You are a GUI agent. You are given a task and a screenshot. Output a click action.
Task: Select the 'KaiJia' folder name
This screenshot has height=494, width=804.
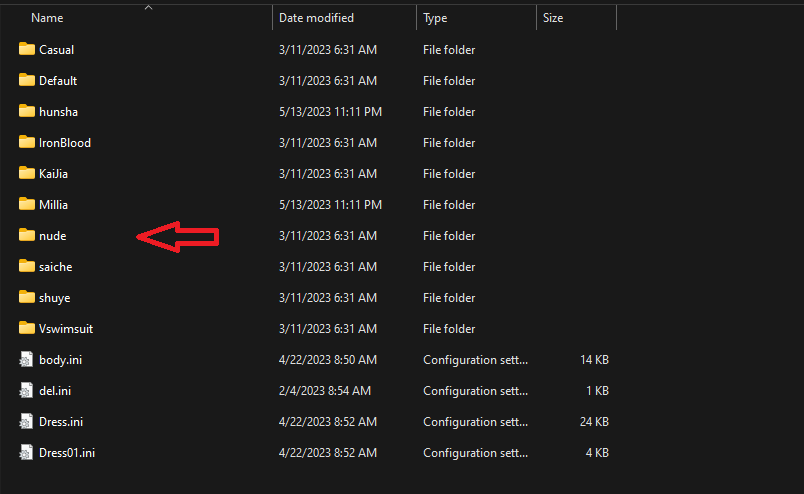pyautogui.click(x=53, y=174)
